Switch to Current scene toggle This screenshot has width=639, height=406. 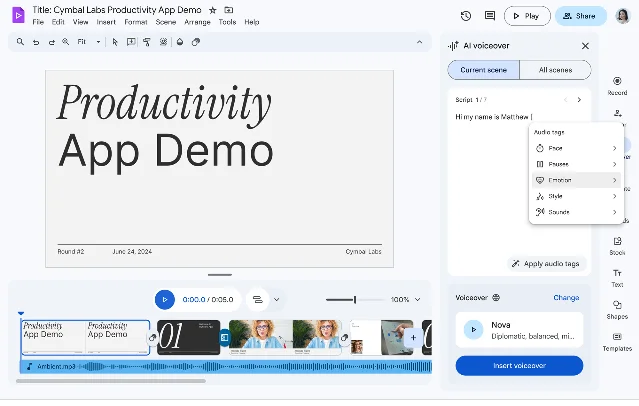pos(483,70)
